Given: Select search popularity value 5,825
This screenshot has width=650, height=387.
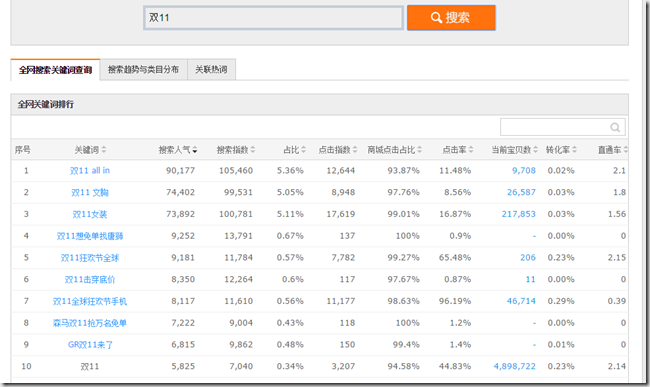Looking at the screenshot, I should (183, 367).
